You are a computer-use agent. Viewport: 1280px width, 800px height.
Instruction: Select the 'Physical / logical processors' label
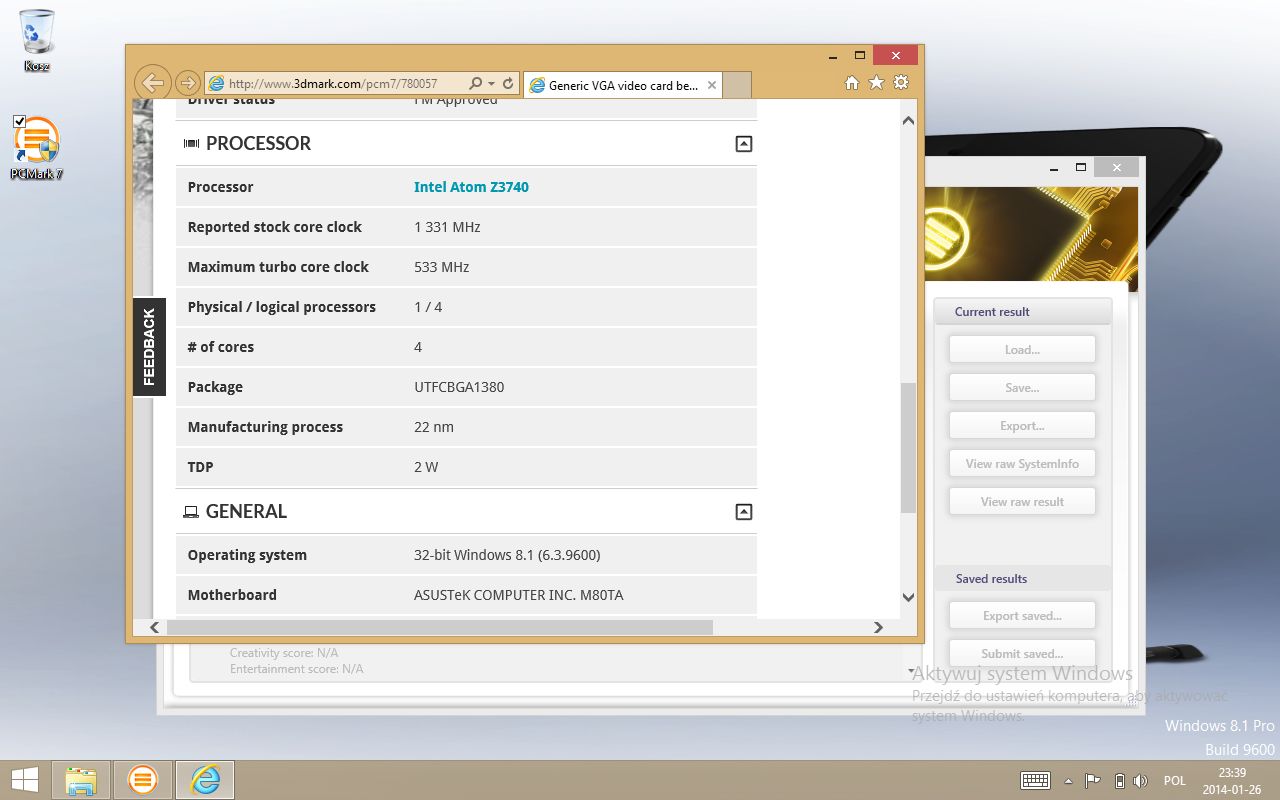282,307
